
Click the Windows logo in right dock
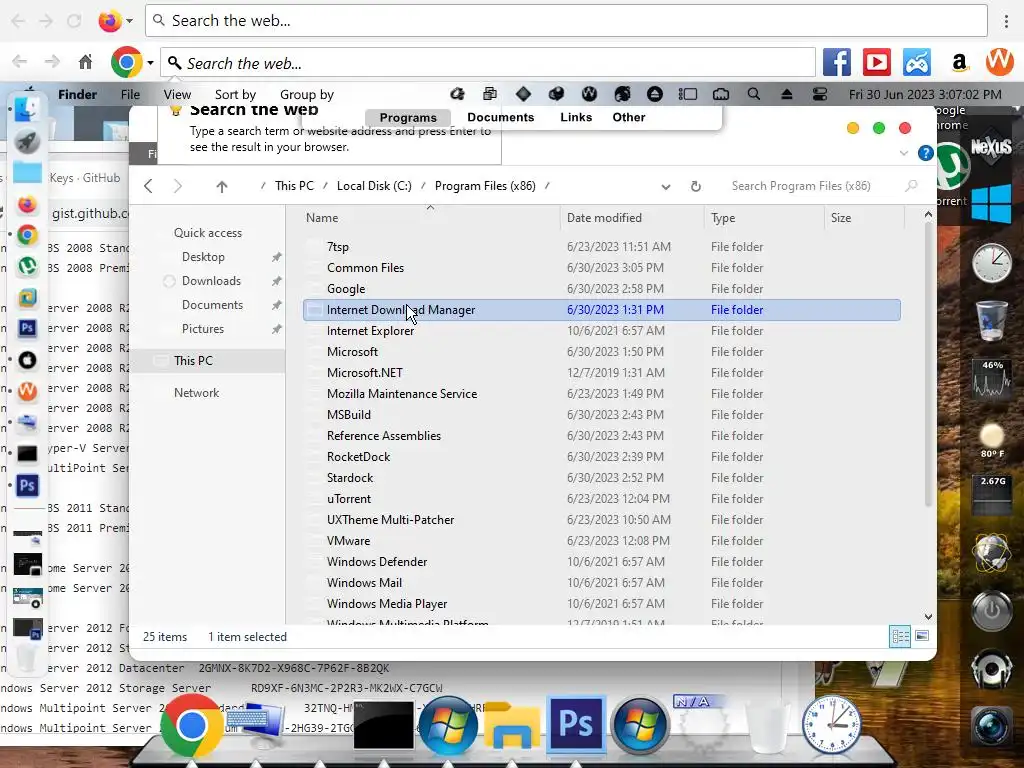pos(991,204)
